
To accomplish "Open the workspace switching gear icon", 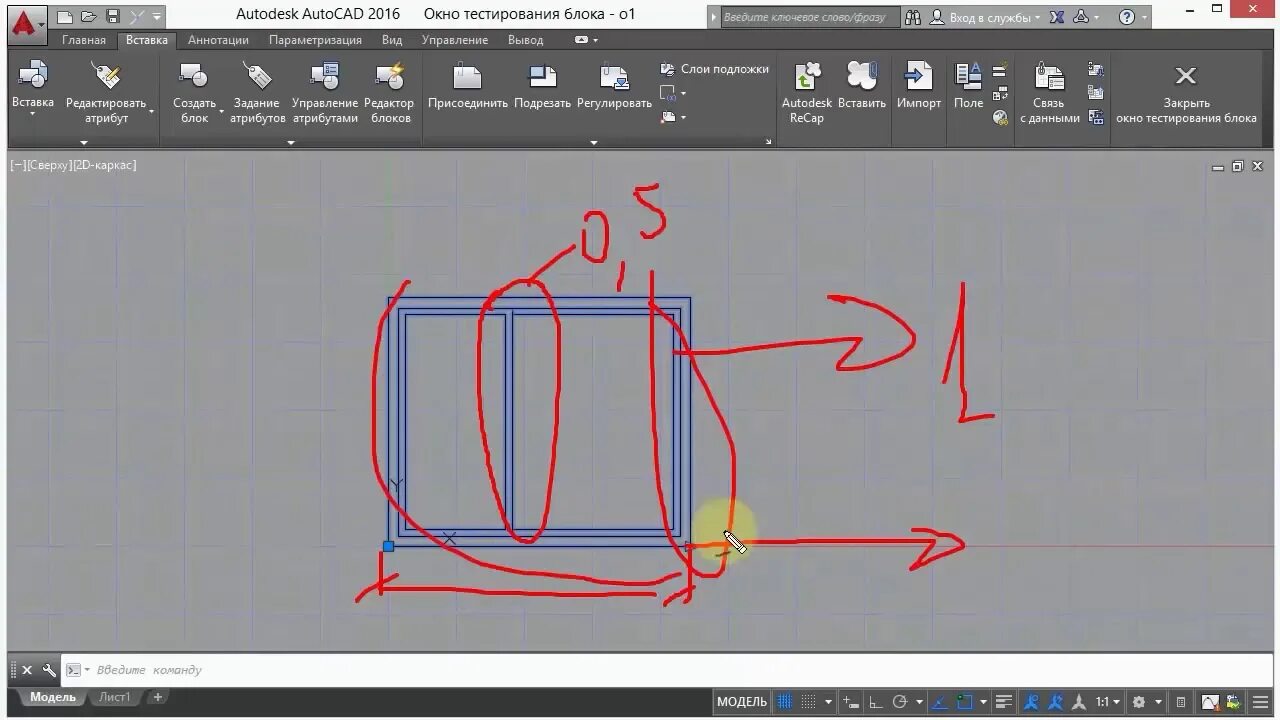I will [x=1138, y=702].
